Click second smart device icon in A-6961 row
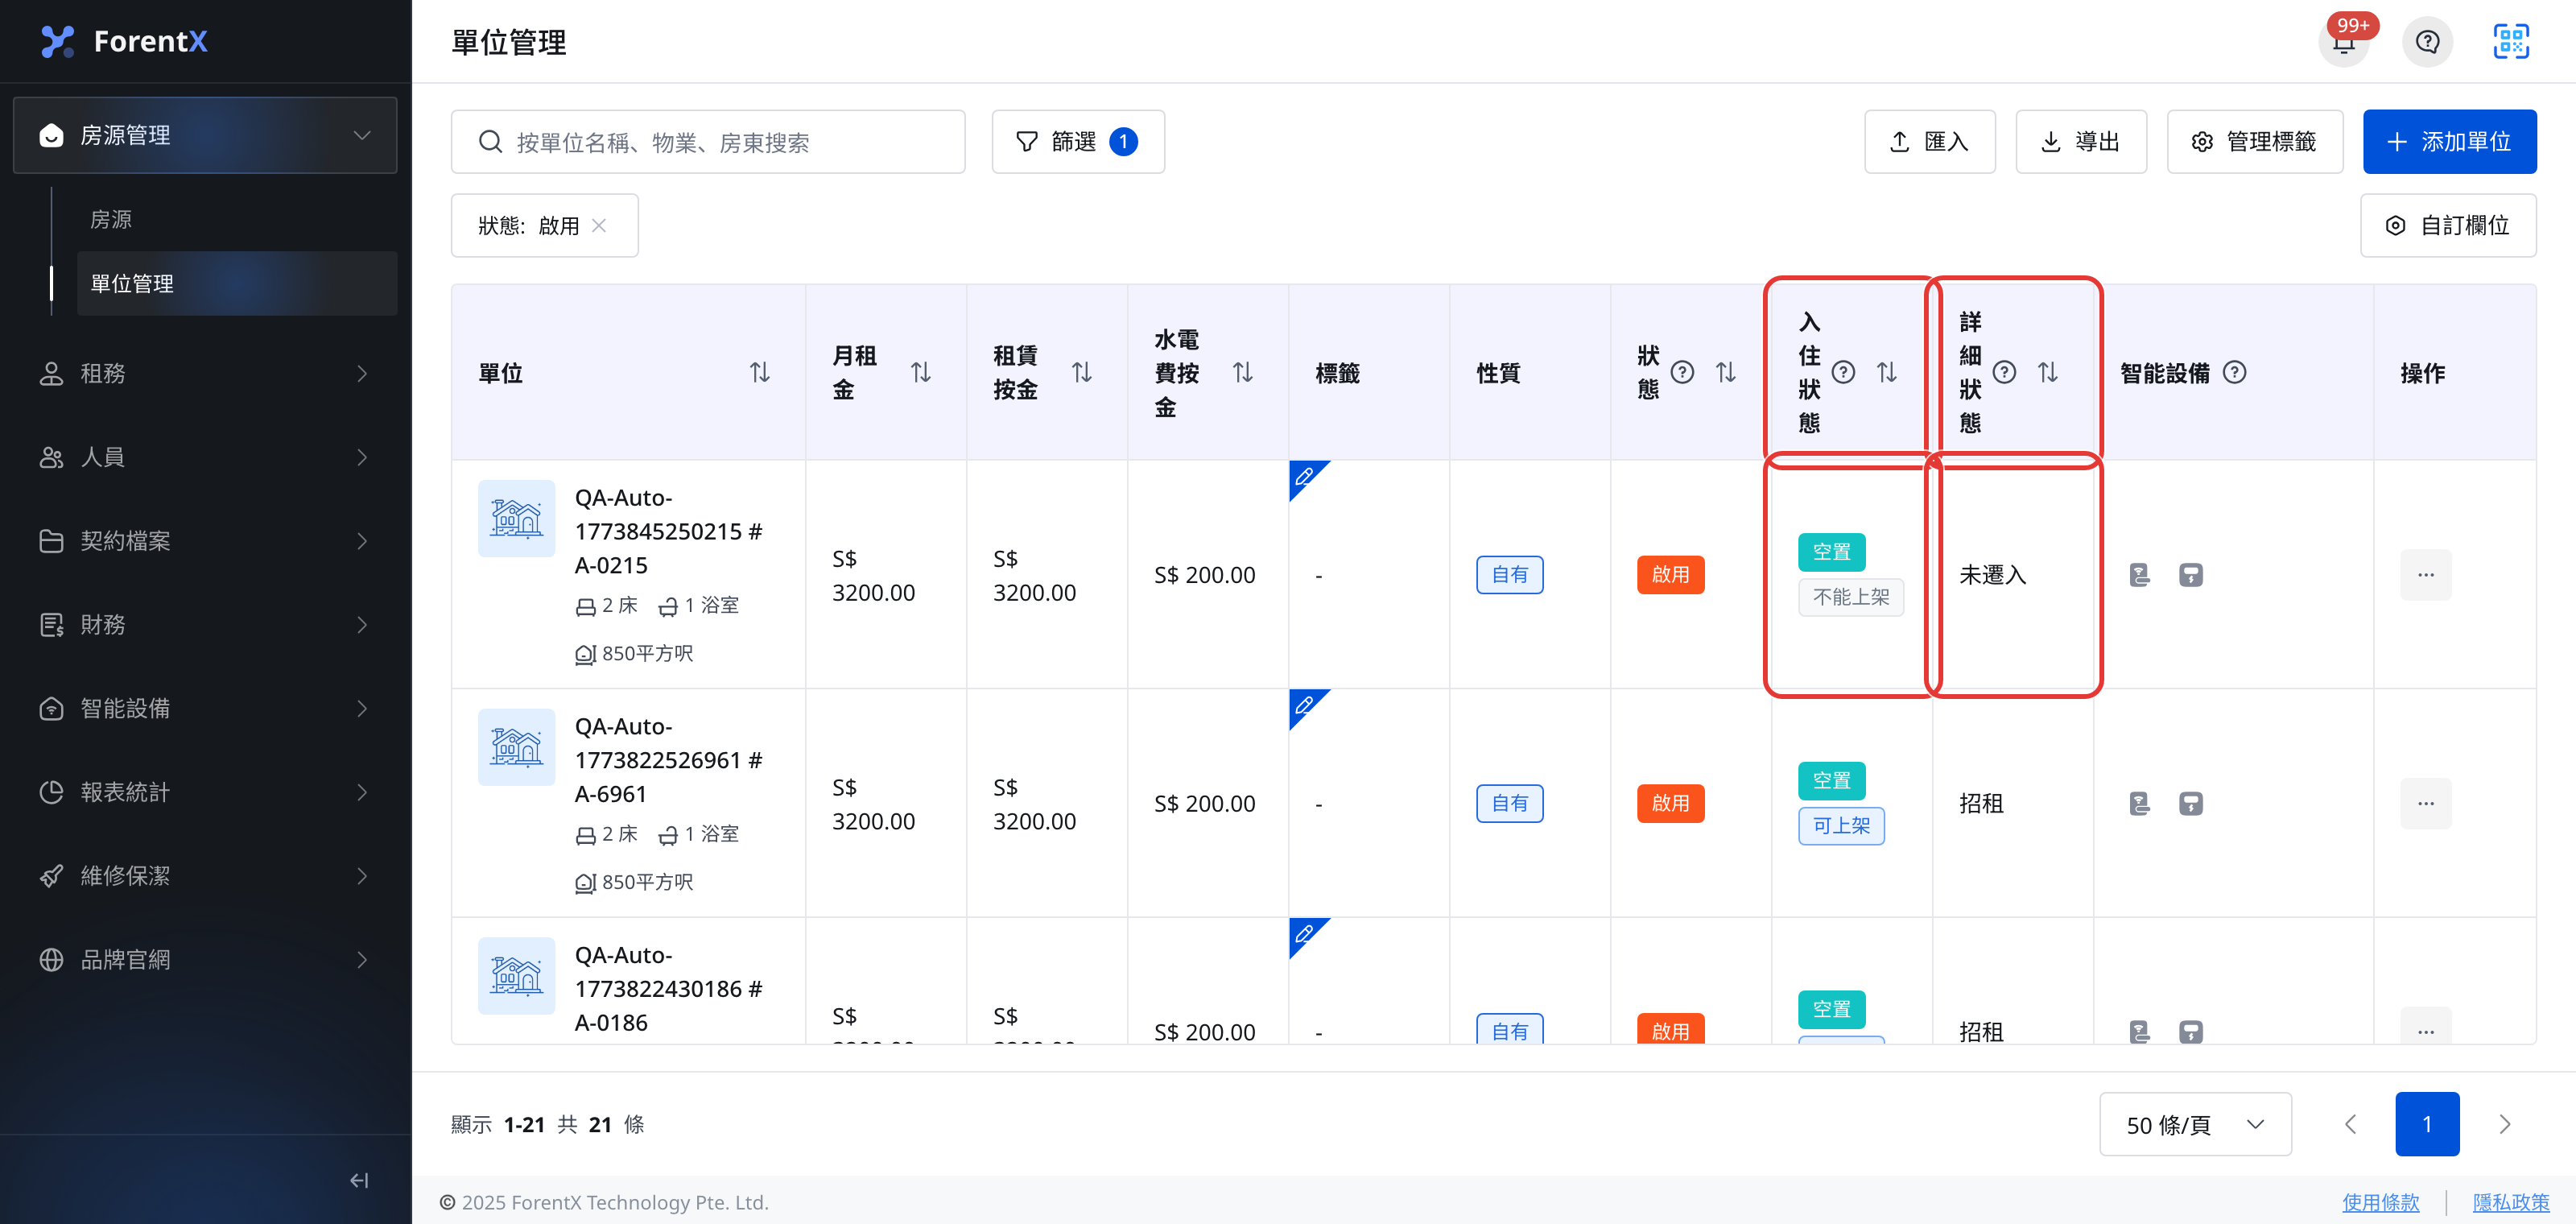The image size is (2576, 1224). tap(2191, 804)
